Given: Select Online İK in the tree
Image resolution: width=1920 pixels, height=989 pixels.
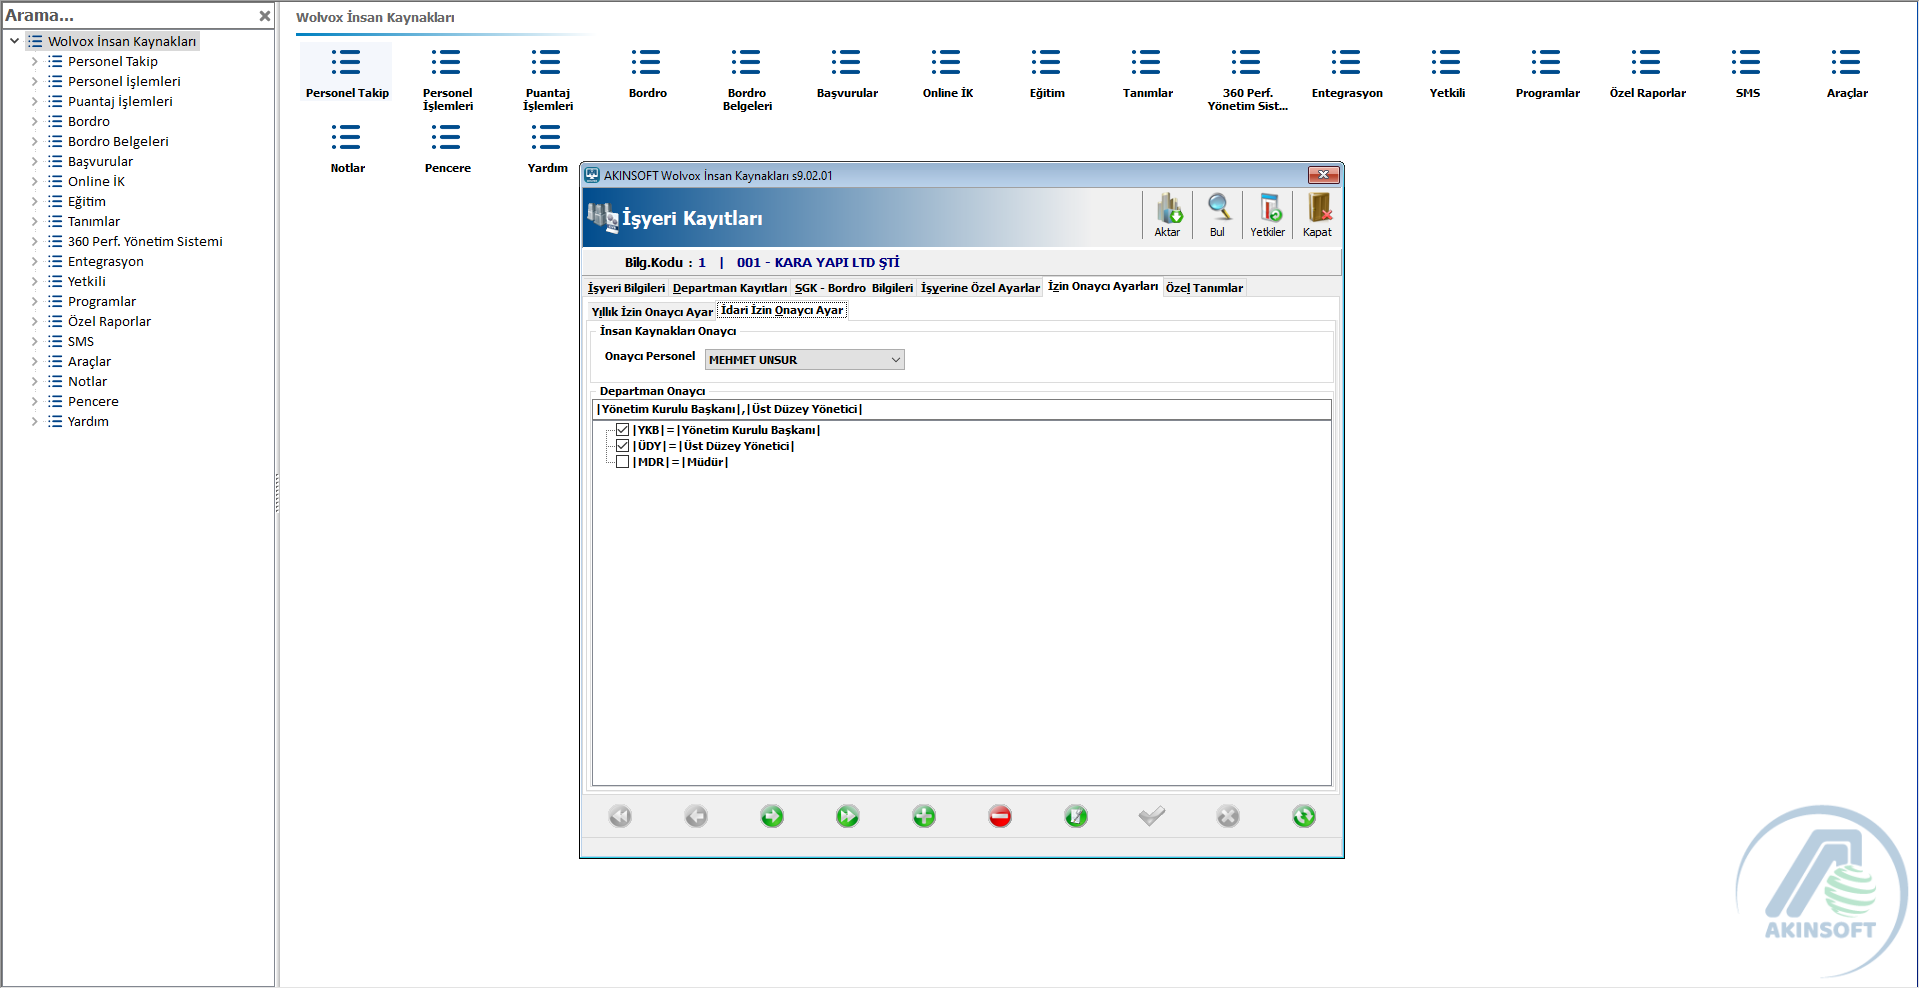Looking at the screenshot, I should (96, 181).
